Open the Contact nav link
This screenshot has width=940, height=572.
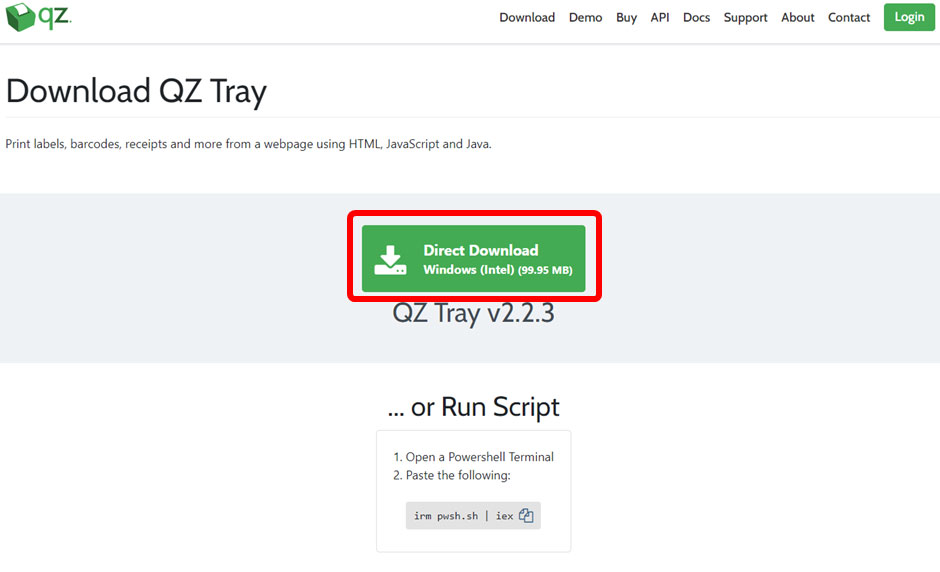coord(848,17)
